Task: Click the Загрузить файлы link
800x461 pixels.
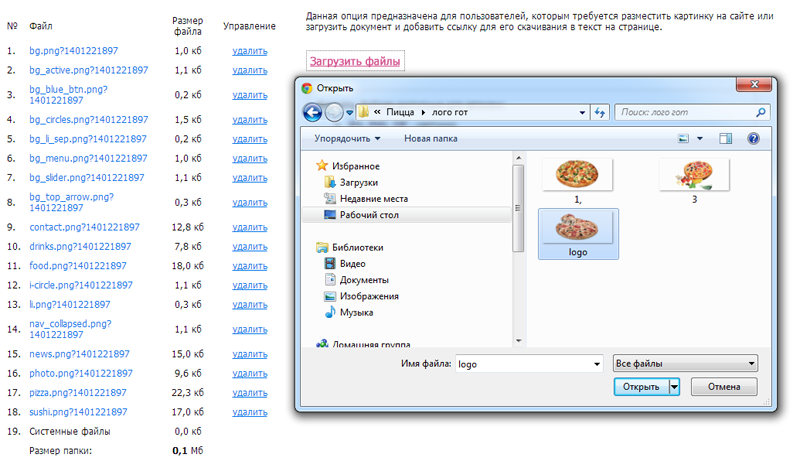Action: click(355, 61)
